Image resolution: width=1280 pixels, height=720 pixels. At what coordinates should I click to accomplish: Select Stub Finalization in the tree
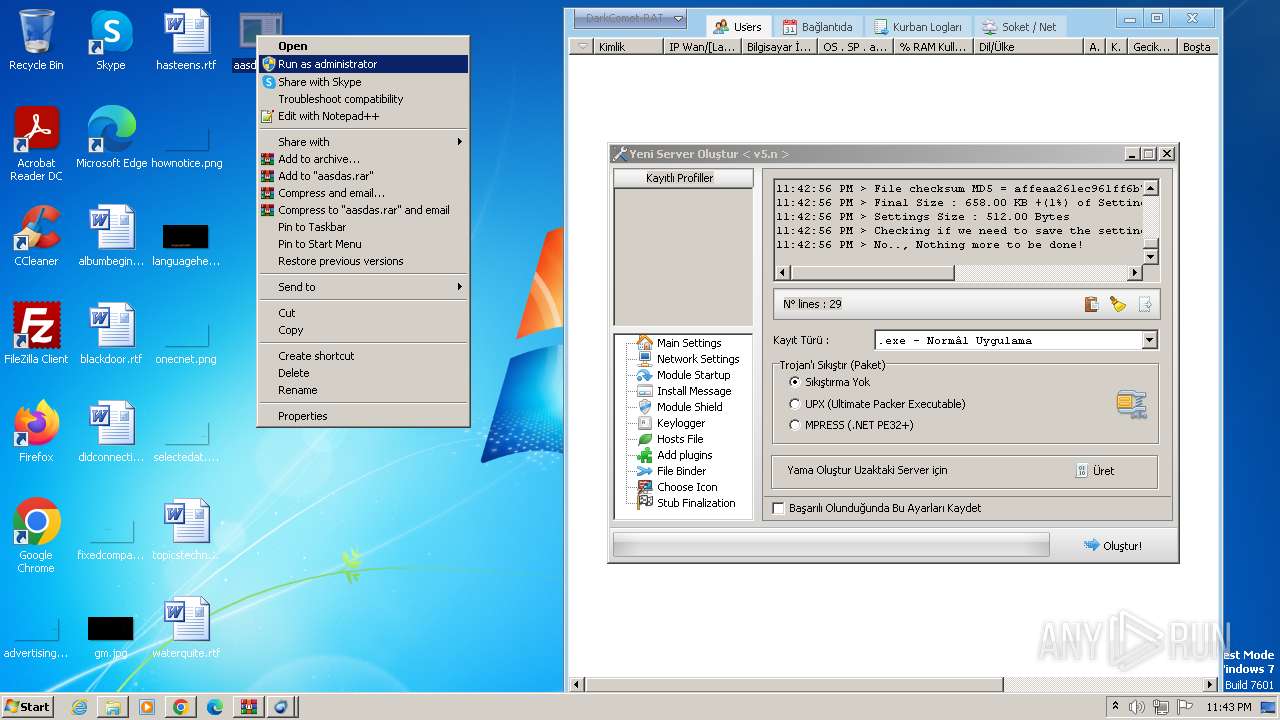click(x=696, y=503)
